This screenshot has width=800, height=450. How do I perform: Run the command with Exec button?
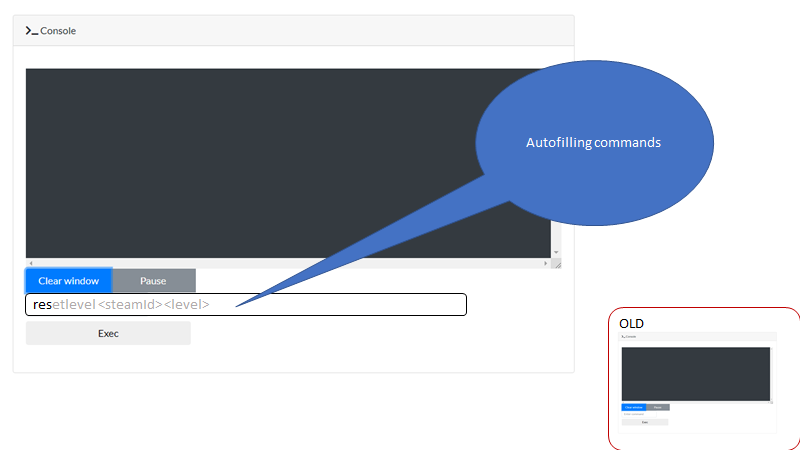[x=108, y=333]
